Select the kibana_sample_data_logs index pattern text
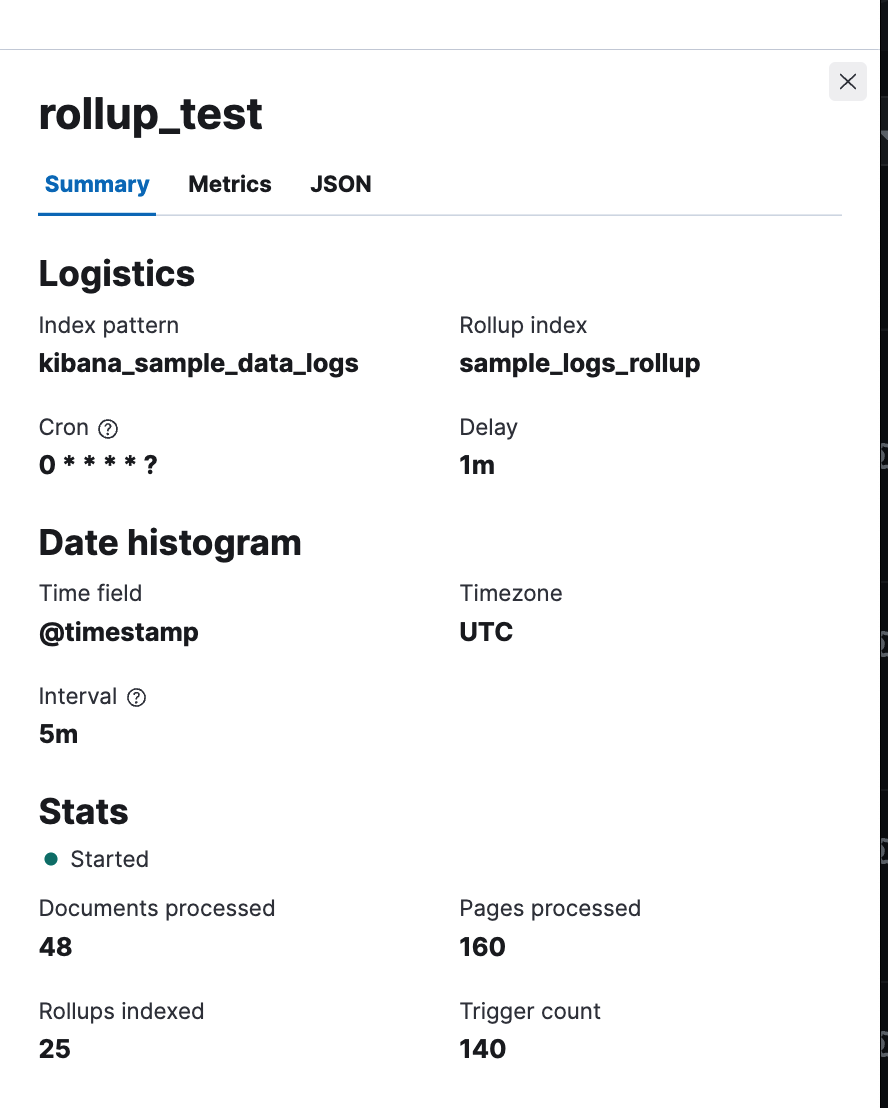 click(x=198, y=363)
